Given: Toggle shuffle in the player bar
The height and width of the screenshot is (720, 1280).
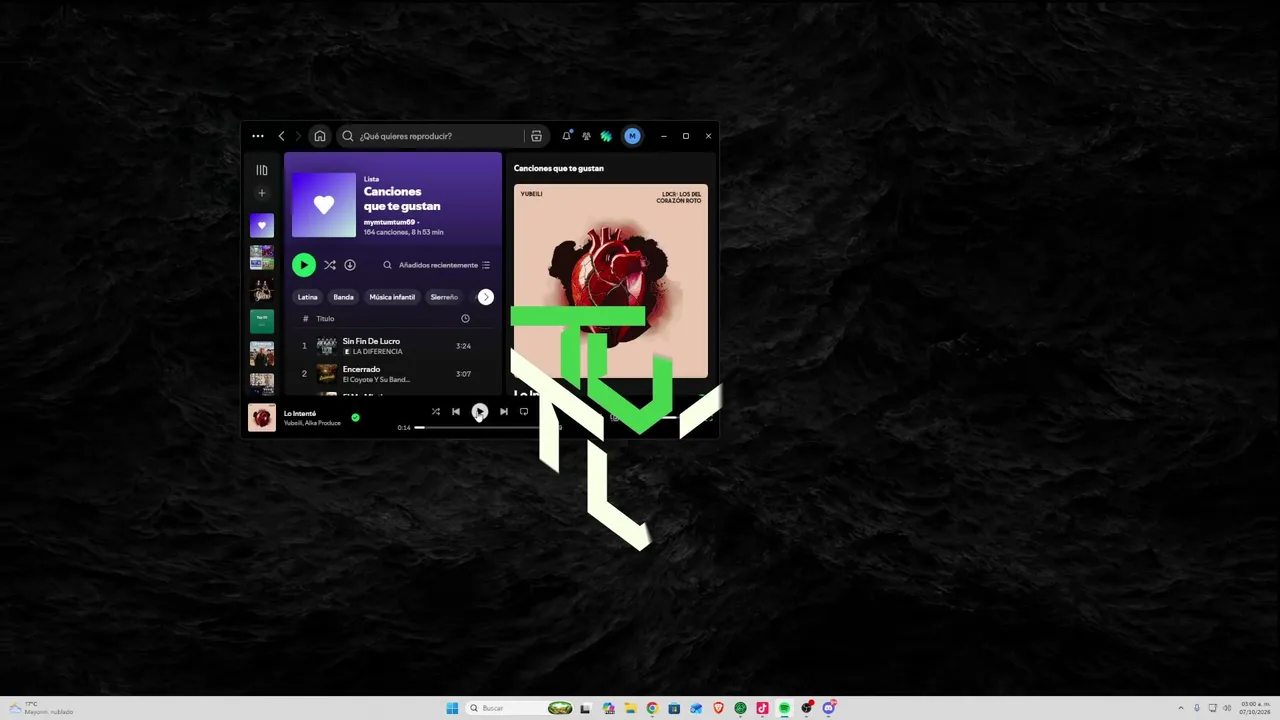Looking at the screenshot, I should (x=435, y=411).
